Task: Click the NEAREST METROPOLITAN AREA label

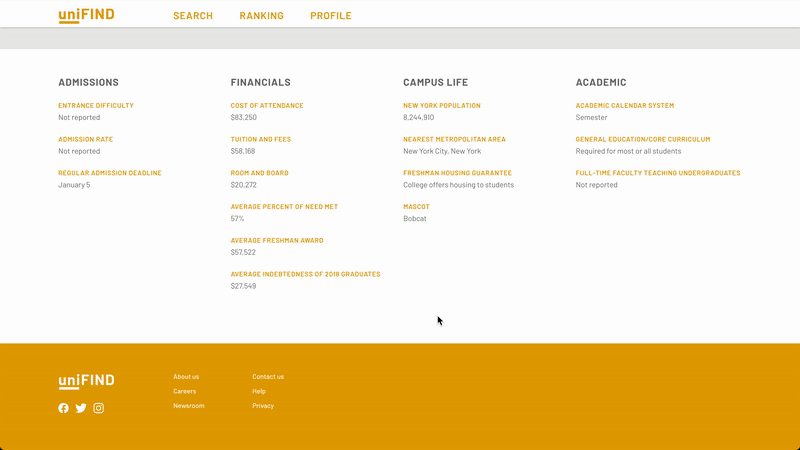Action: click(454, 139)
